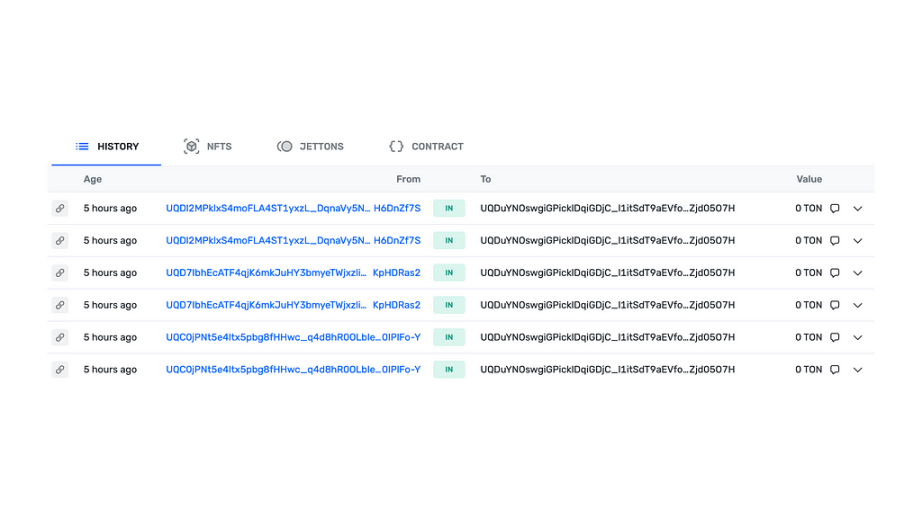Switch to the NFTS tab

tap(208, 146)
